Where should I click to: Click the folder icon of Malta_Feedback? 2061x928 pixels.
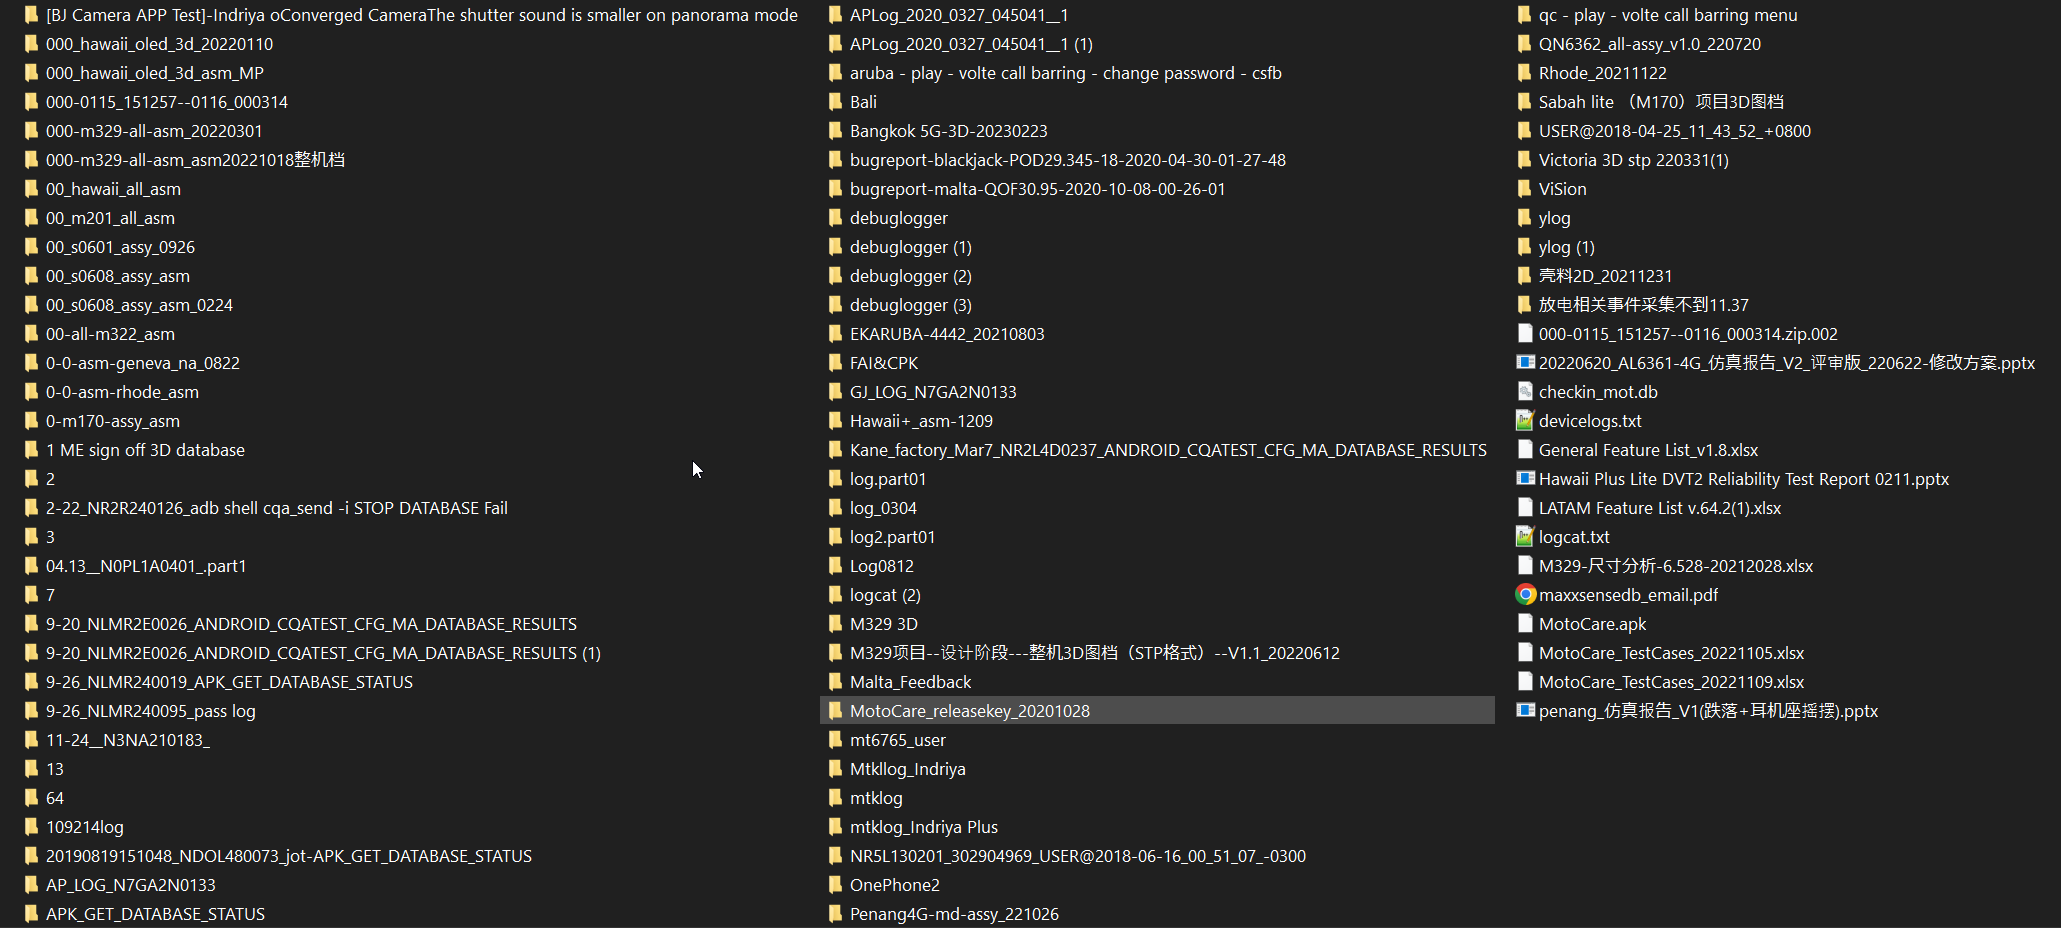[835, 682]
